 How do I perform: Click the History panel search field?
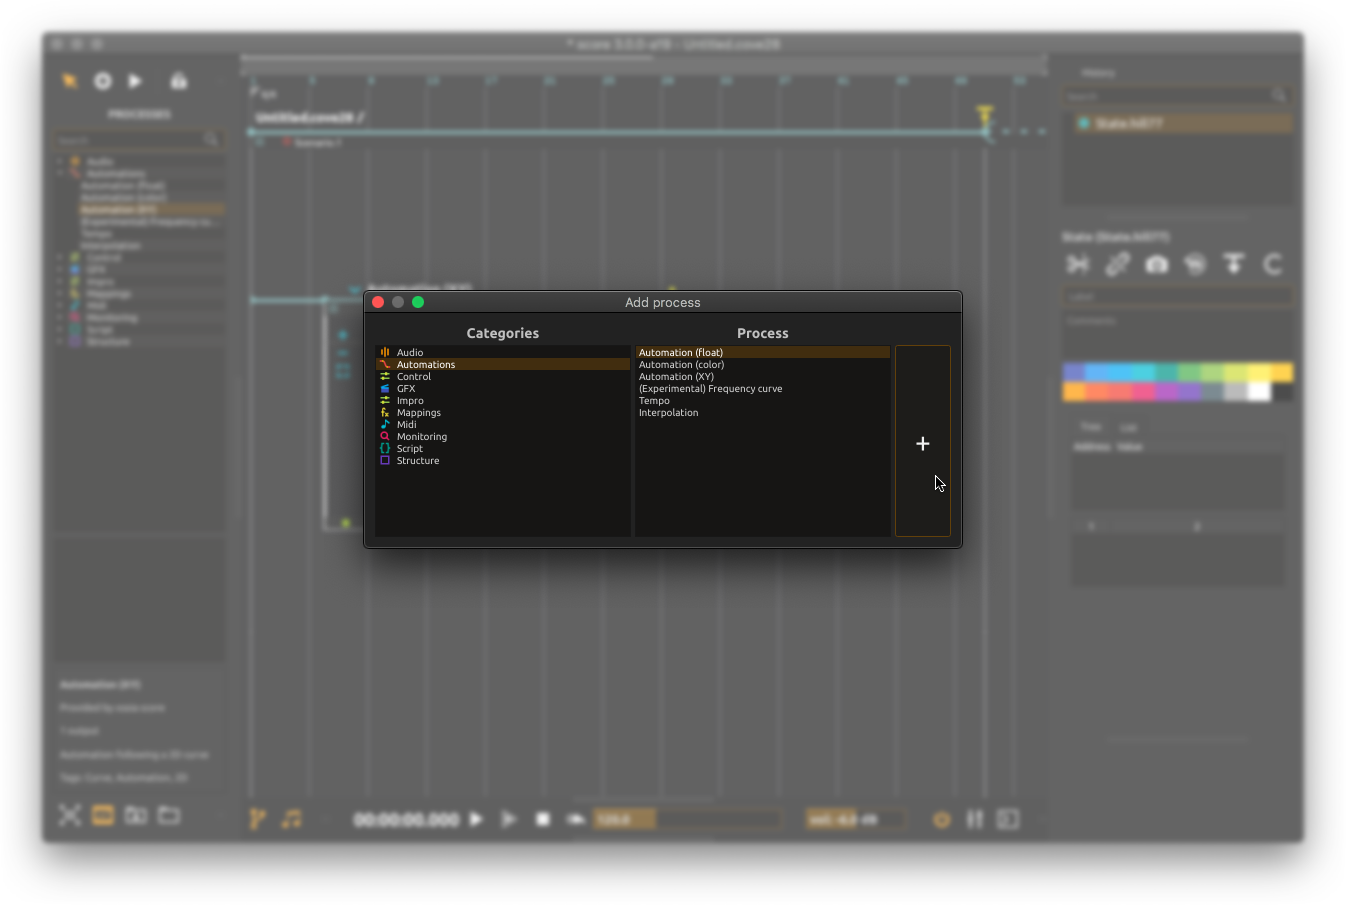(1176, 96)
